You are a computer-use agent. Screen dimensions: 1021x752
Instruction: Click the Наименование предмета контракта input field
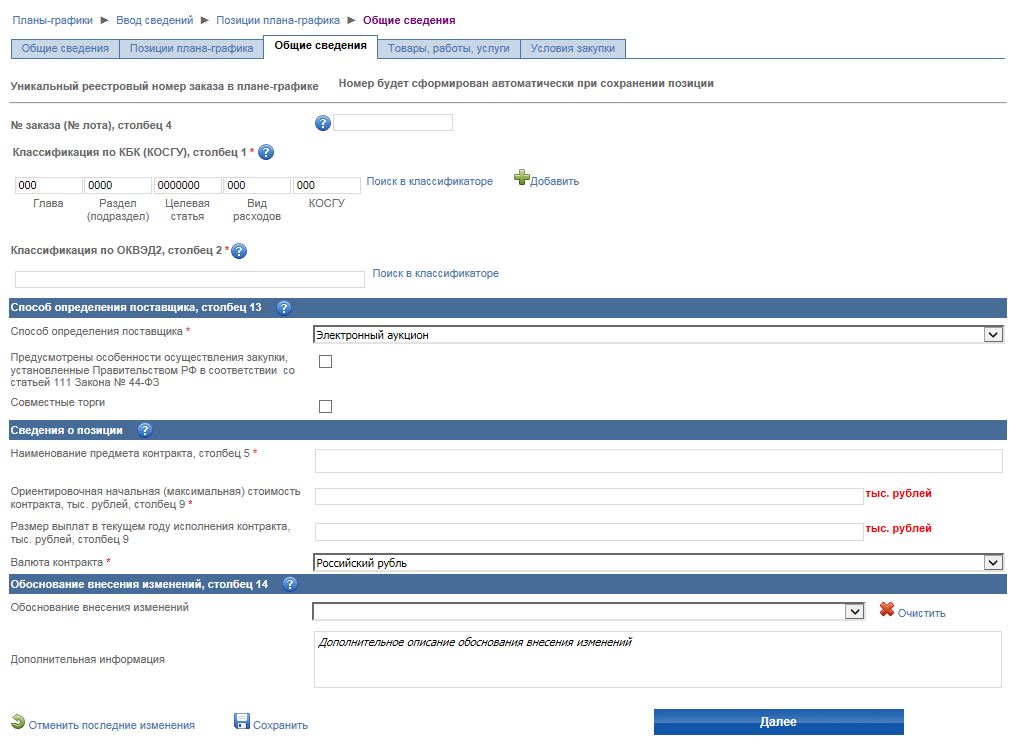(658, 461)
